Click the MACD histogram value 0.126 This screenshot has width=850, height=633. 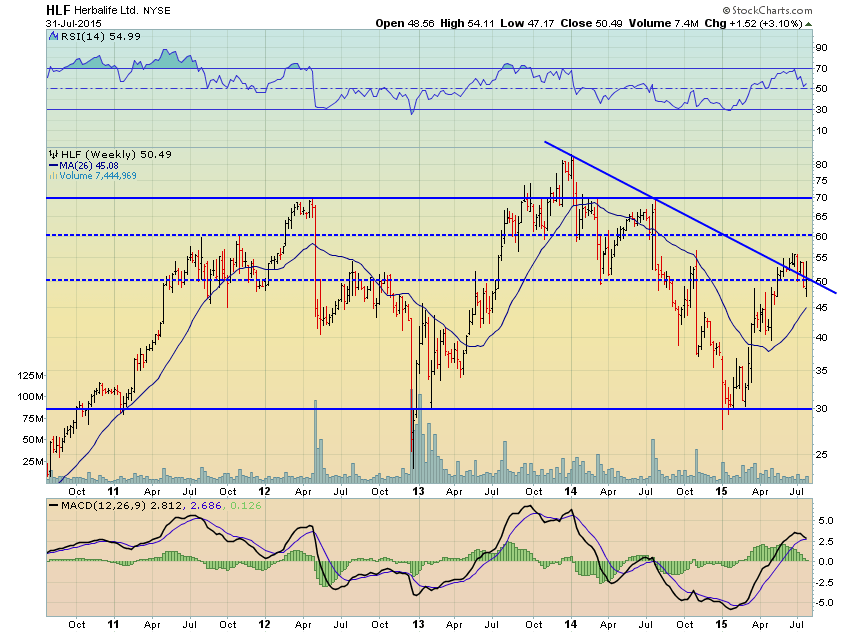coord(246,506)
